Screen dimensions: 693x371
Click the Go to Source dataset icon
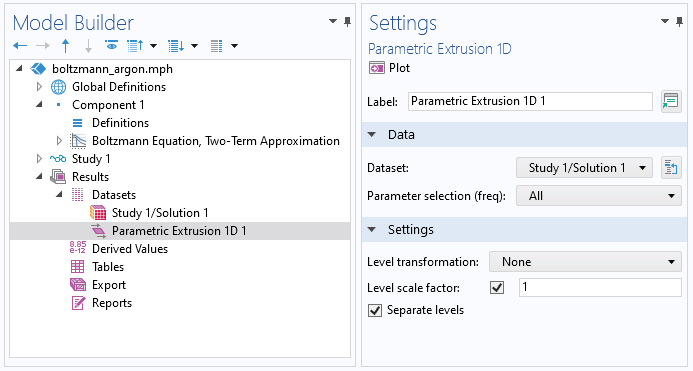671,168
